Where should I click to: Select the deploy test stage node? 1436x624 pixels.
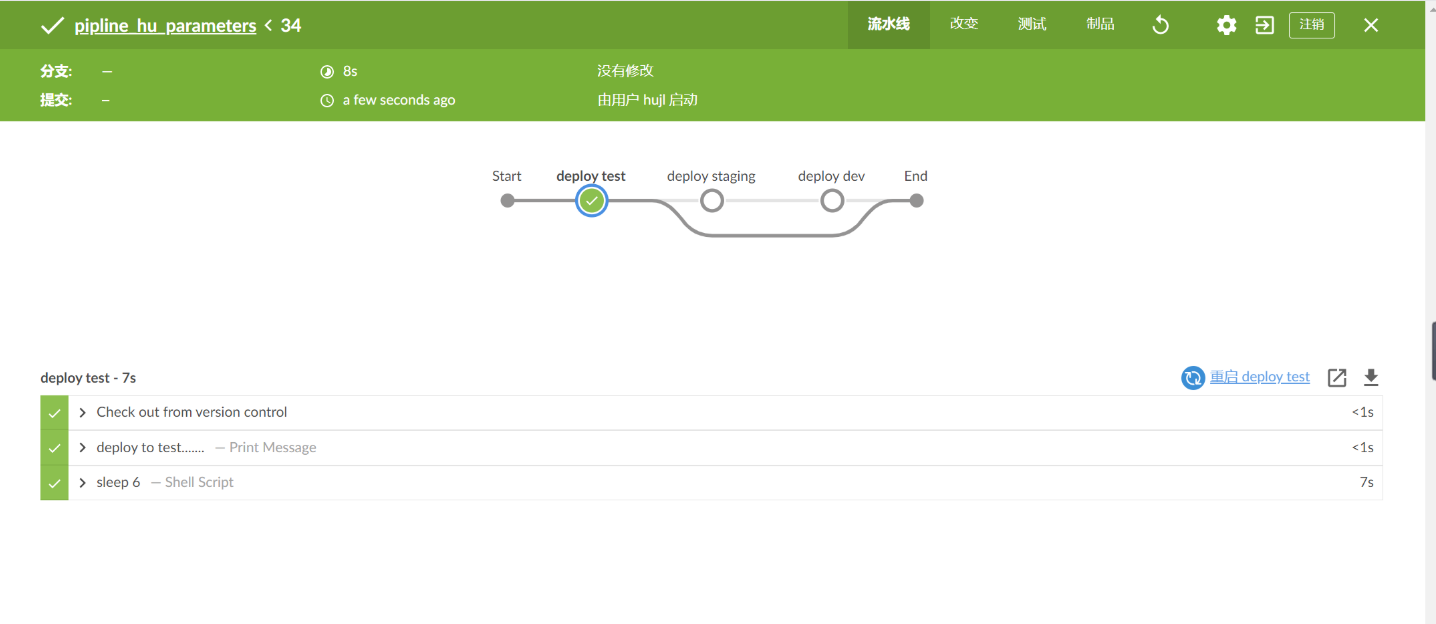(592, 201)
